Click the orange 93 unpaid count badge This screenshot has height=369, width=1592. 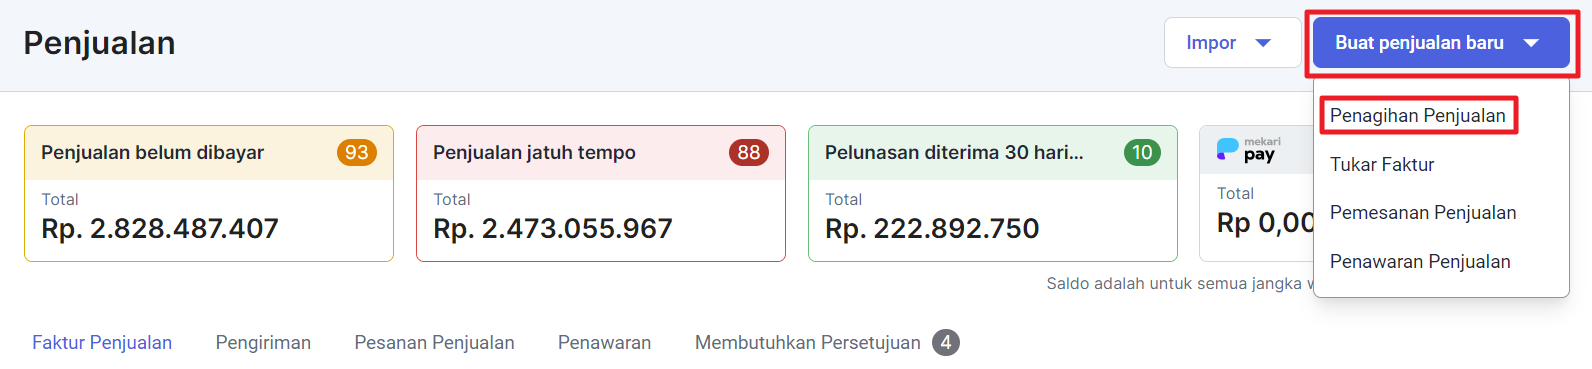click(357, 153)
